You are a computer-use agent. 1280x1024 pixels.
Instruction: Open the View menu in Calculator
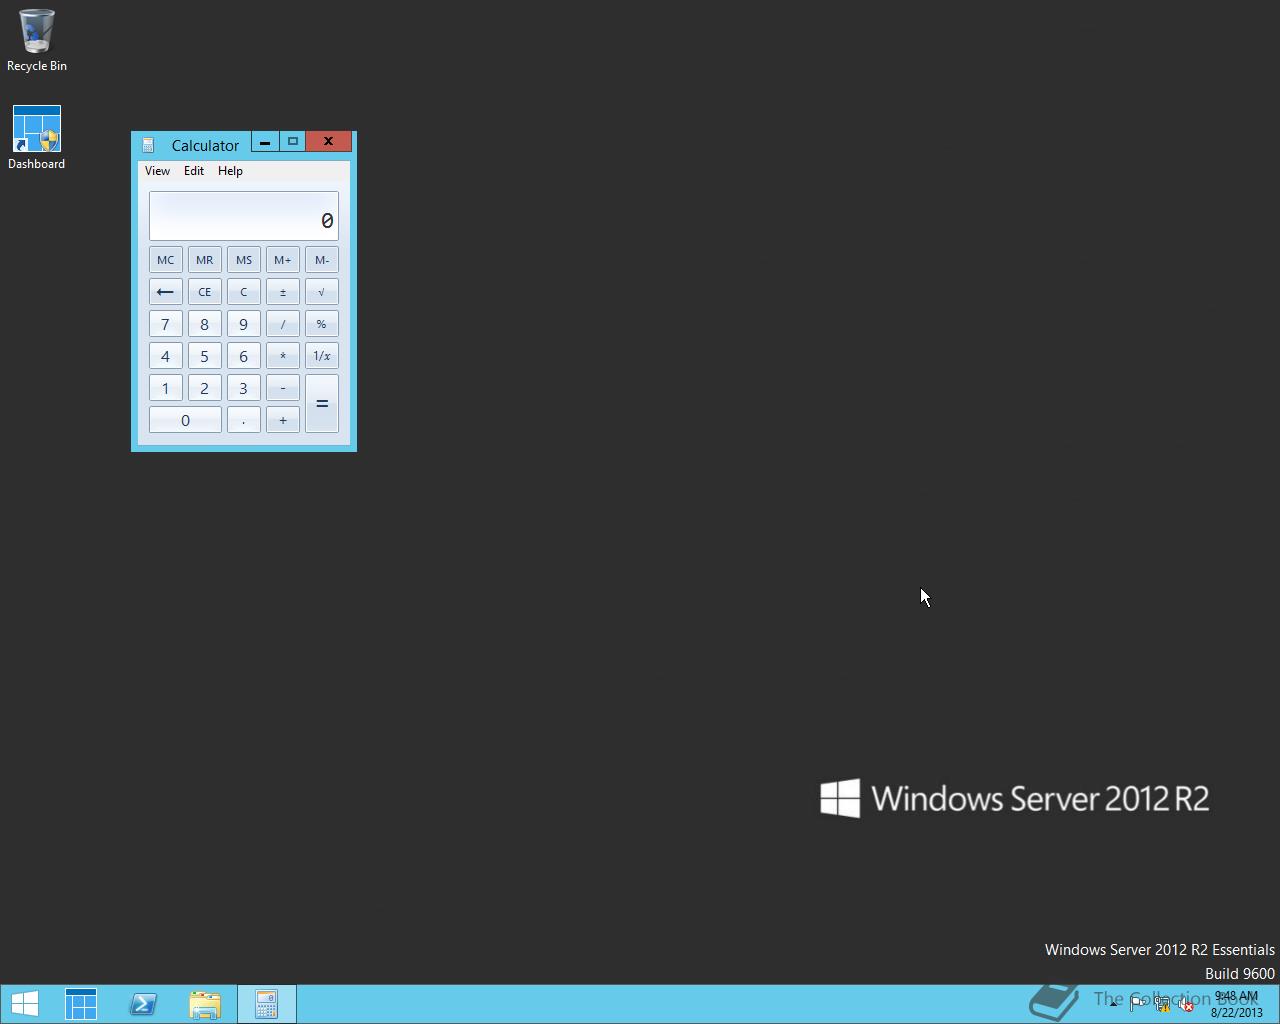pos(157,171)
